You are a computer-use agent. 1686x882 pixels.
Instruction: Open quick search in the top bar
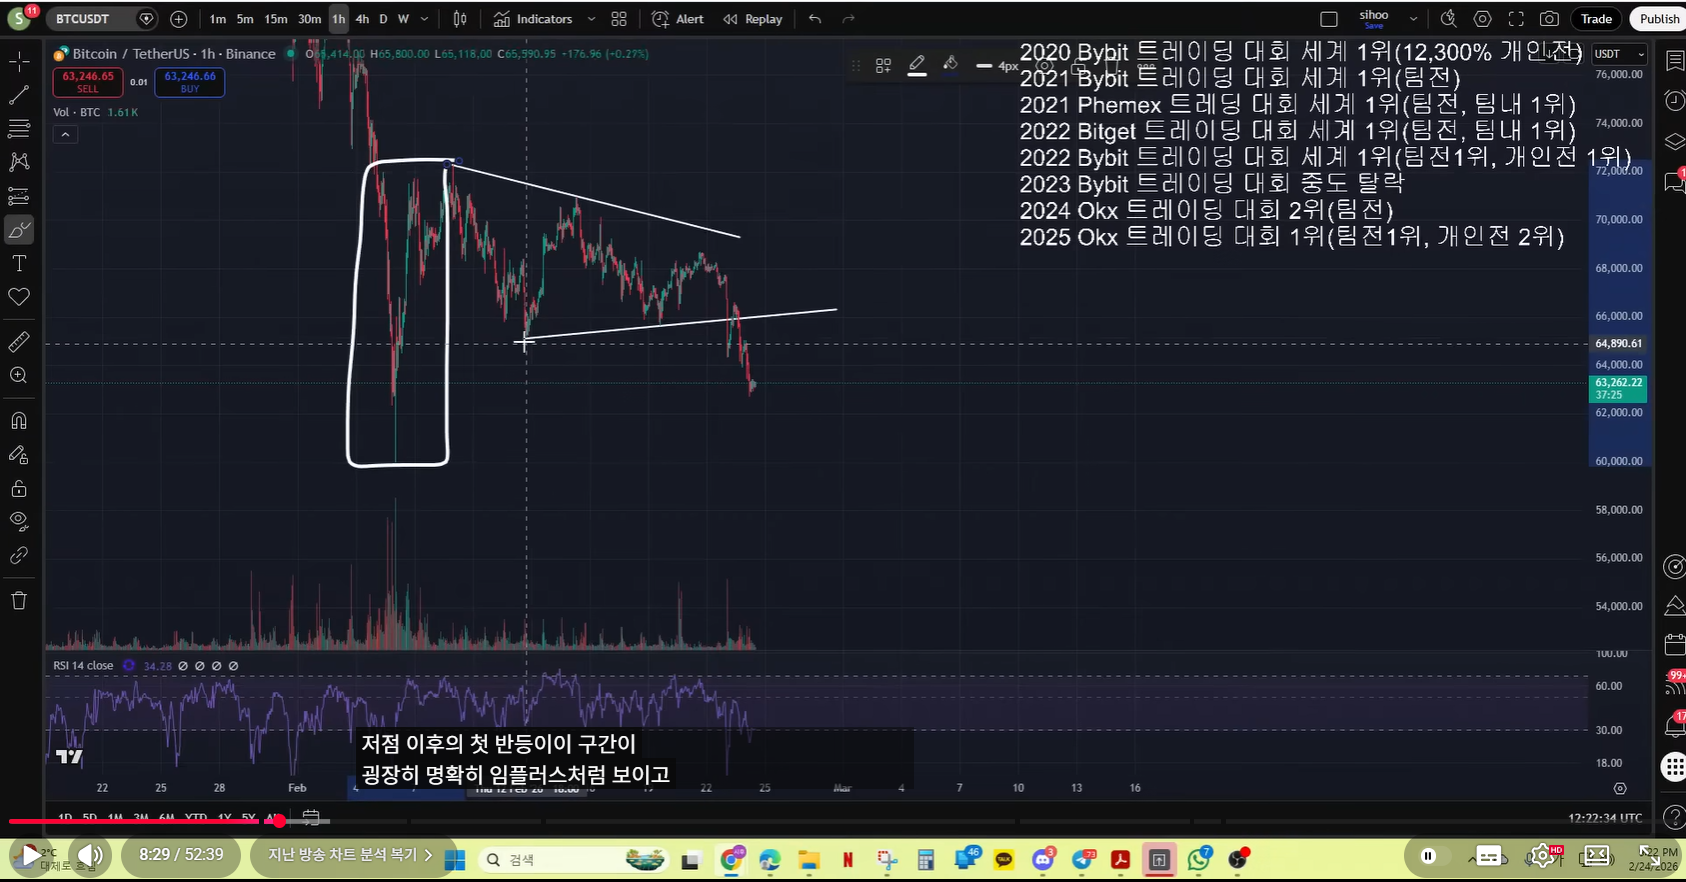[1448, 19]
